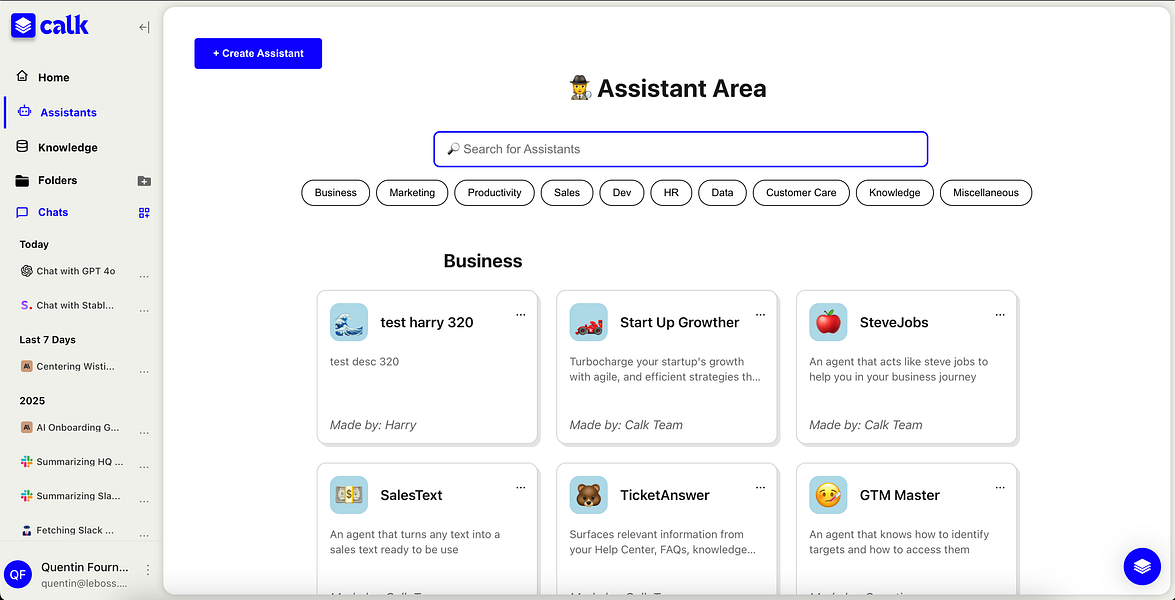The image size is (1175, 600).
Task: Open AI Onboarding G... conversation
Action: (x=78, y=428)
